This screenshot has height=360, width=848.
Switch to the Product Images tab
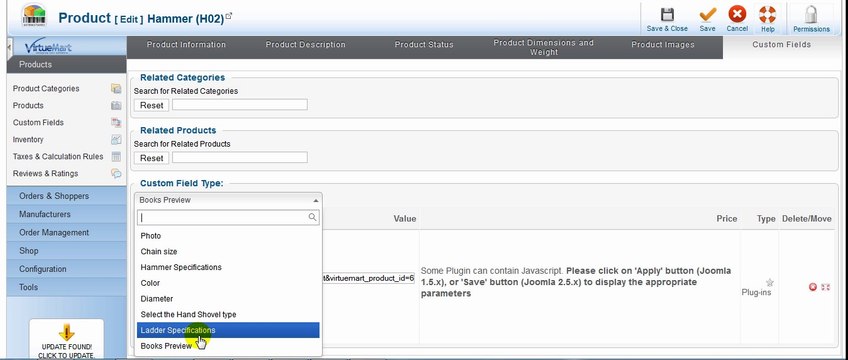coord(662,45)
